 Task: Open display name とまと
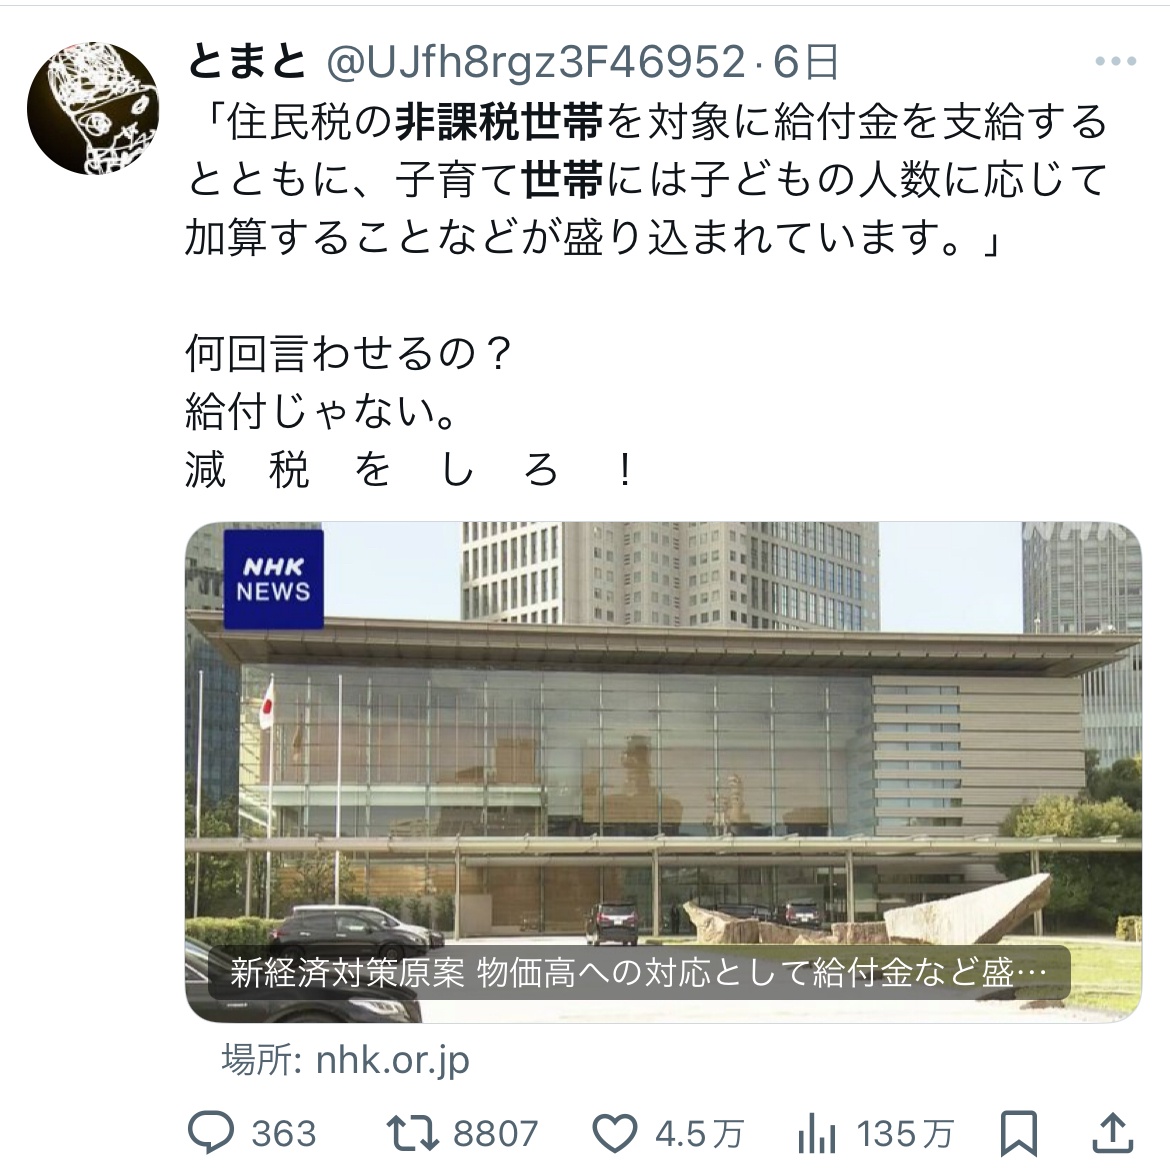point(248,61)
